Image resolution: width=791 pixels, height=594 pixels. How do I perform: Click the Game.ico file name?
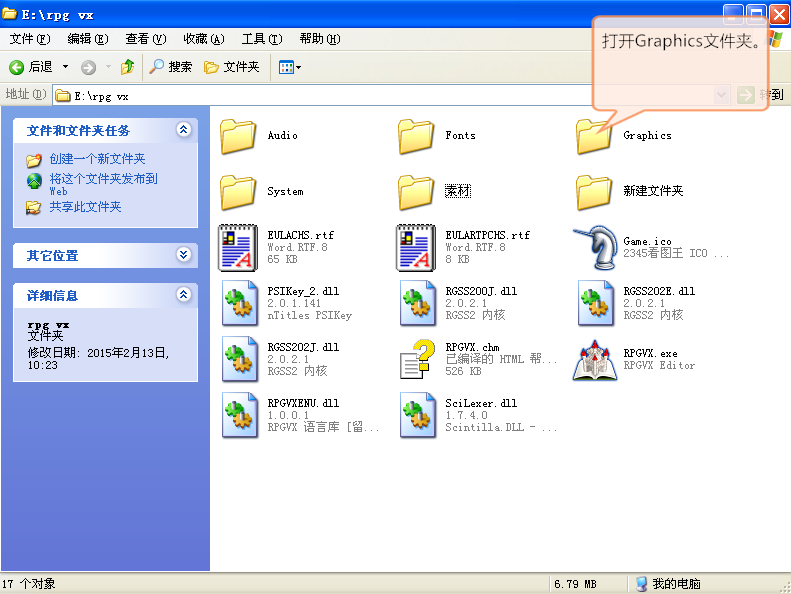(647, 241)
